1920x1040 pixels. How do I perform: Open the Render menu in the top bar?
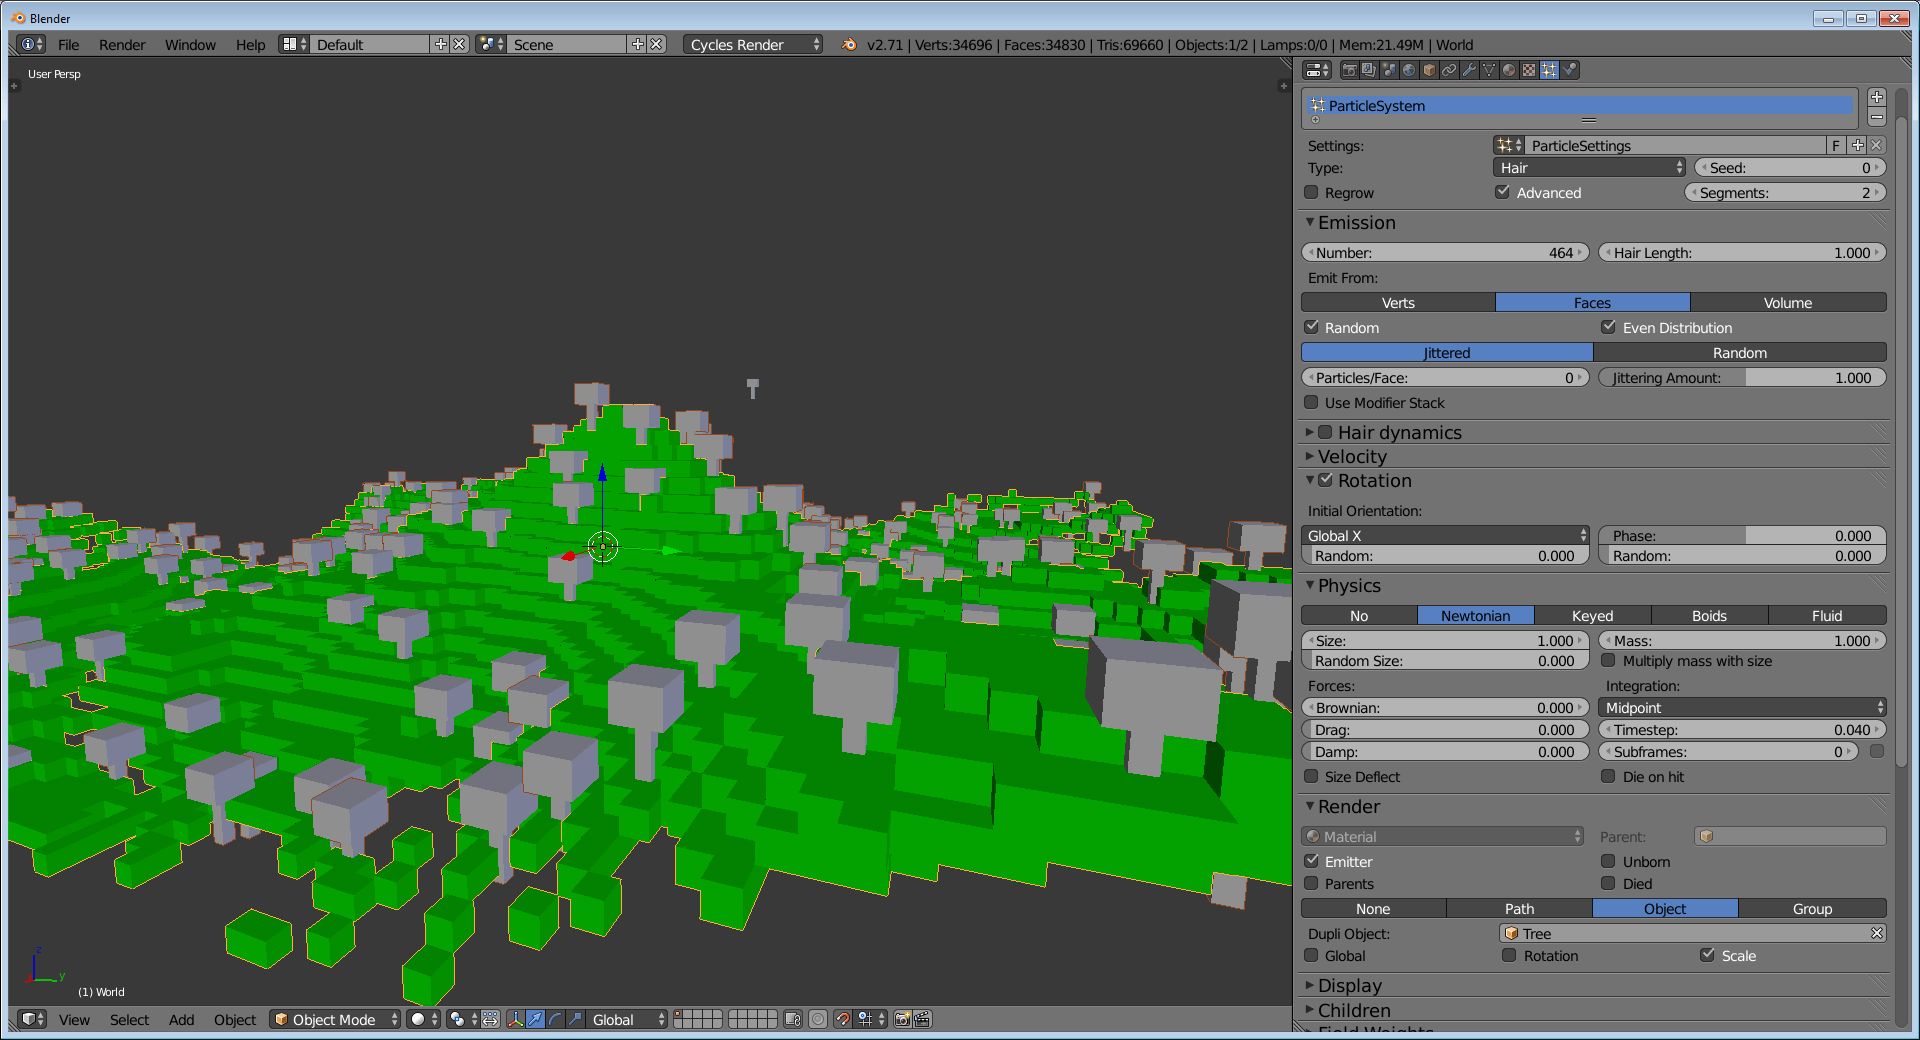pos(122,44)
